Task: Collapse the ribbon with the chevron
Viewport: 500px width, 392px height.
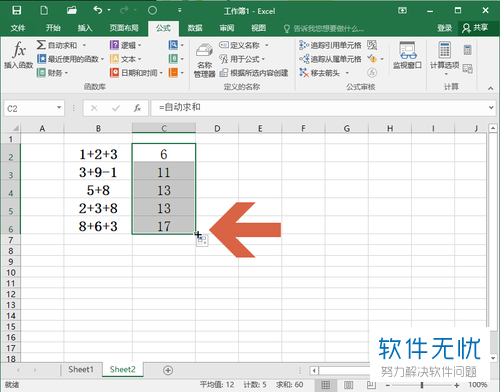Action: (x=490, y=88)
